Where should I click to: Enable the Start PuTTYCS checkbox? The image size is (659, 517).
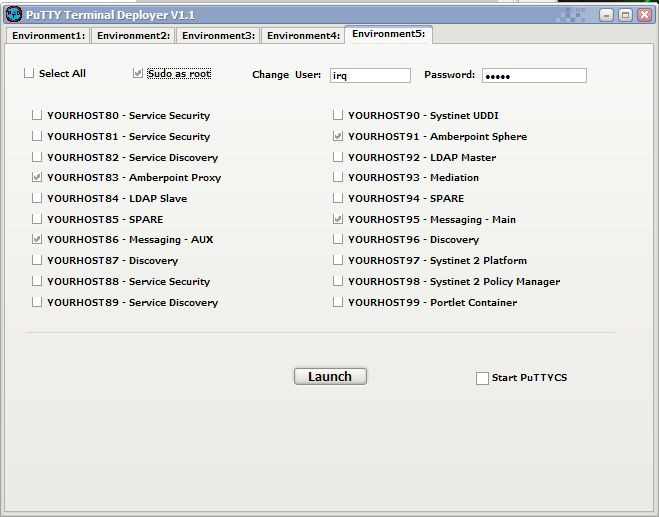(x=482, y=378)
